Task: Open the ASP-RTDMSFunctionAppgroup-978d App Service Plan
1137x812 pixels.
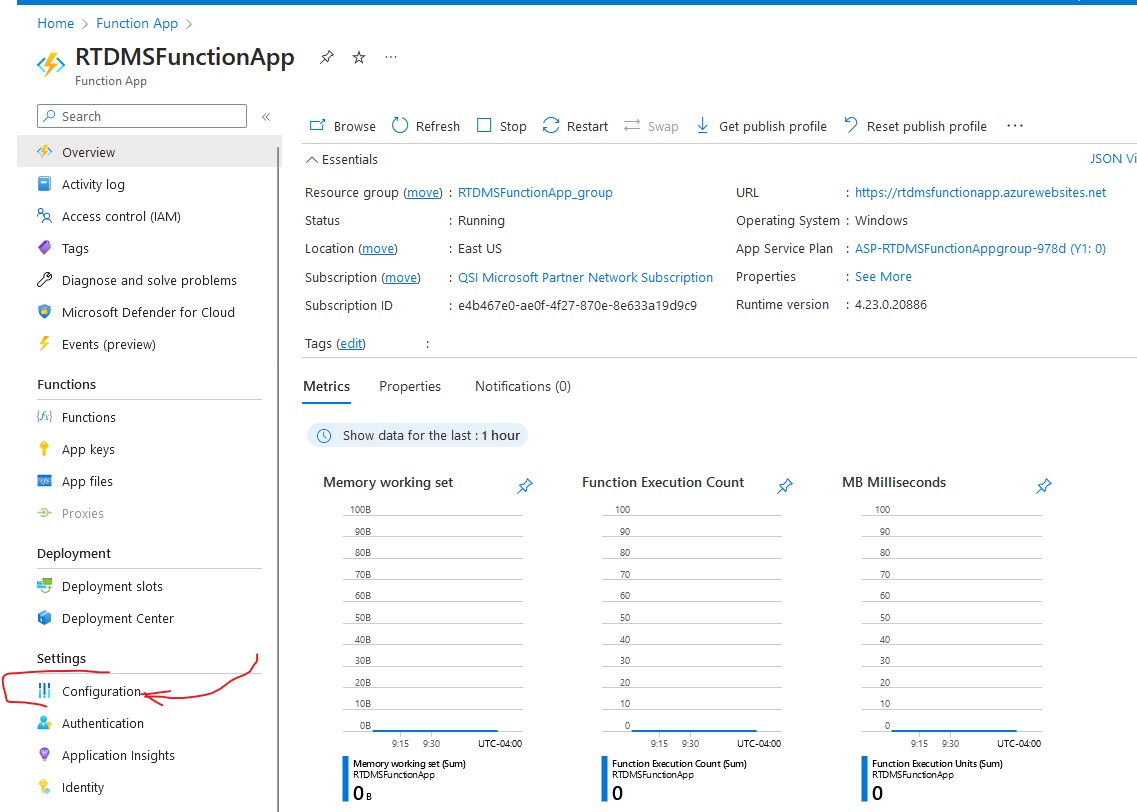Action: click(x=980, y=249)
